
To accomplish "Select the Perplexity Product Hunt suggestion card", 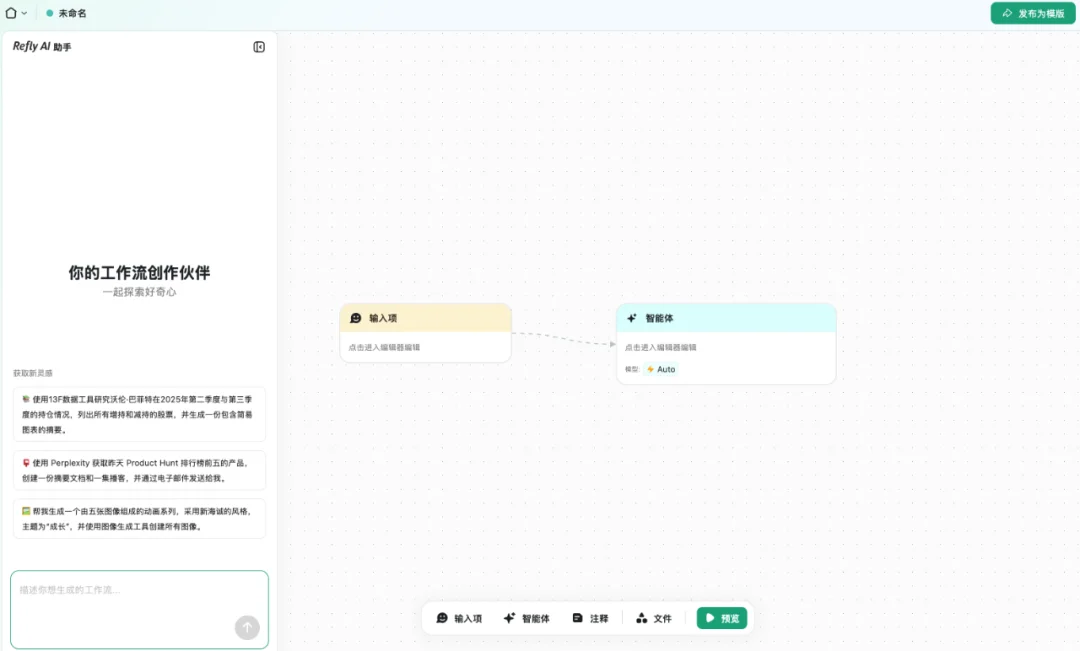I will click(139, 469).
